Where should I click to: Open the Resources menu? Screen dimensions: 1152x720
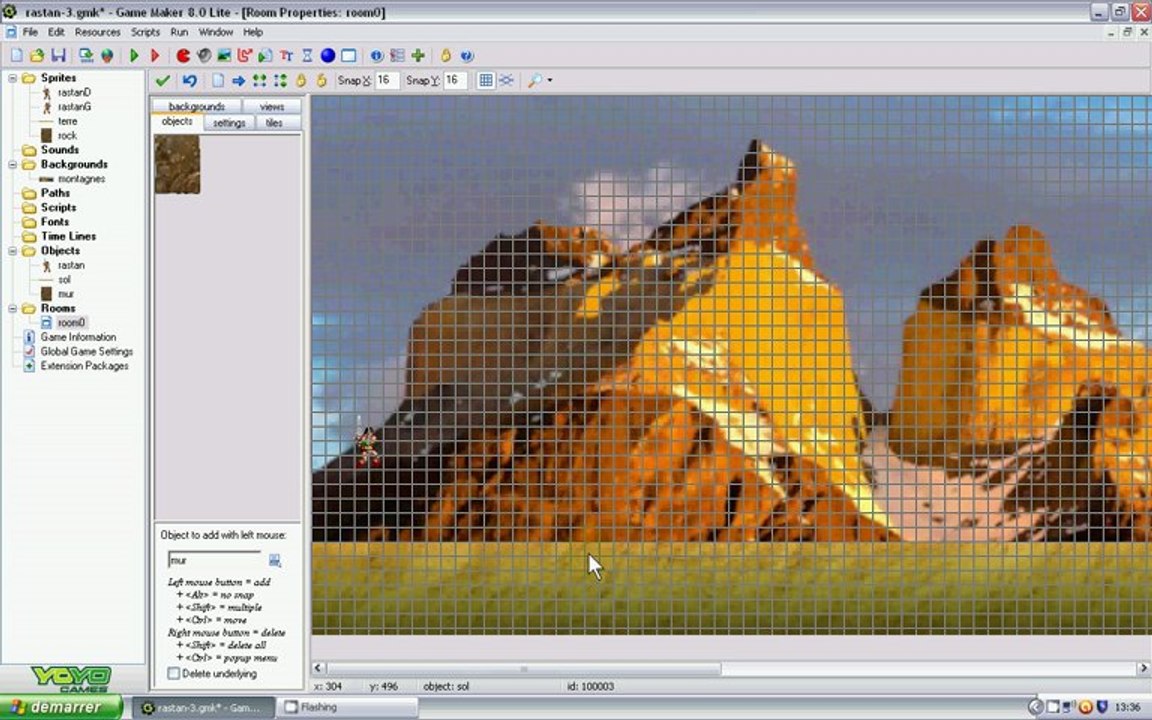98,32
